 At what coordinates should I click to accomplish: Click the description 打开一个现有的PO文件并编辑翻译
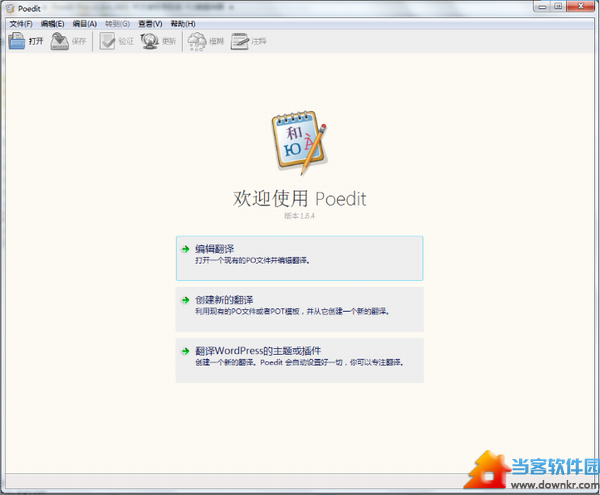point(253,261)
